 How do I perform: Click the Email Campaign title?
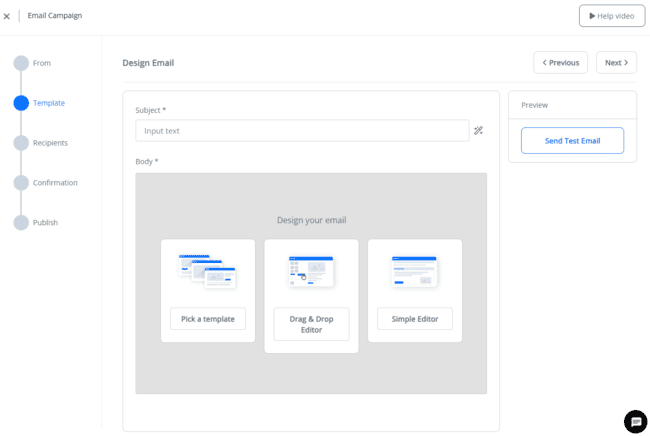pos(55,16)
